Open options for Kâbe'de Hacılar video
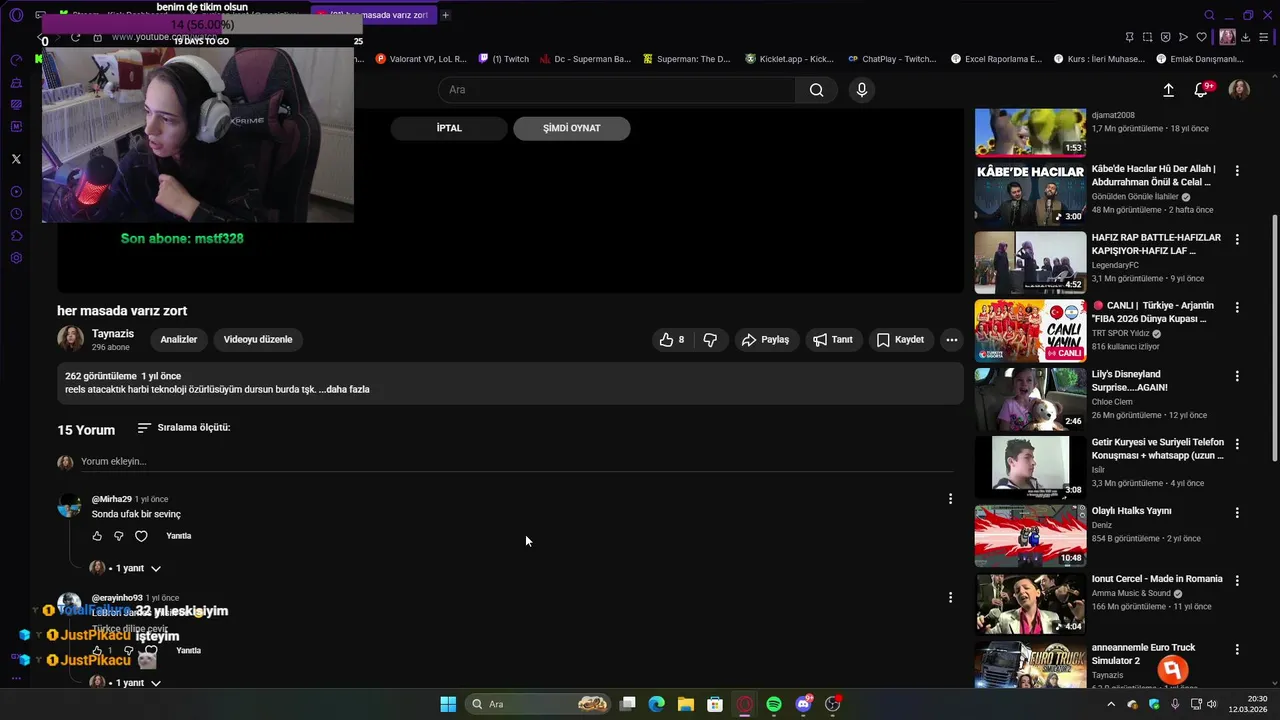Screen dimensions: 1280x720 click(x=1237, y=171)
